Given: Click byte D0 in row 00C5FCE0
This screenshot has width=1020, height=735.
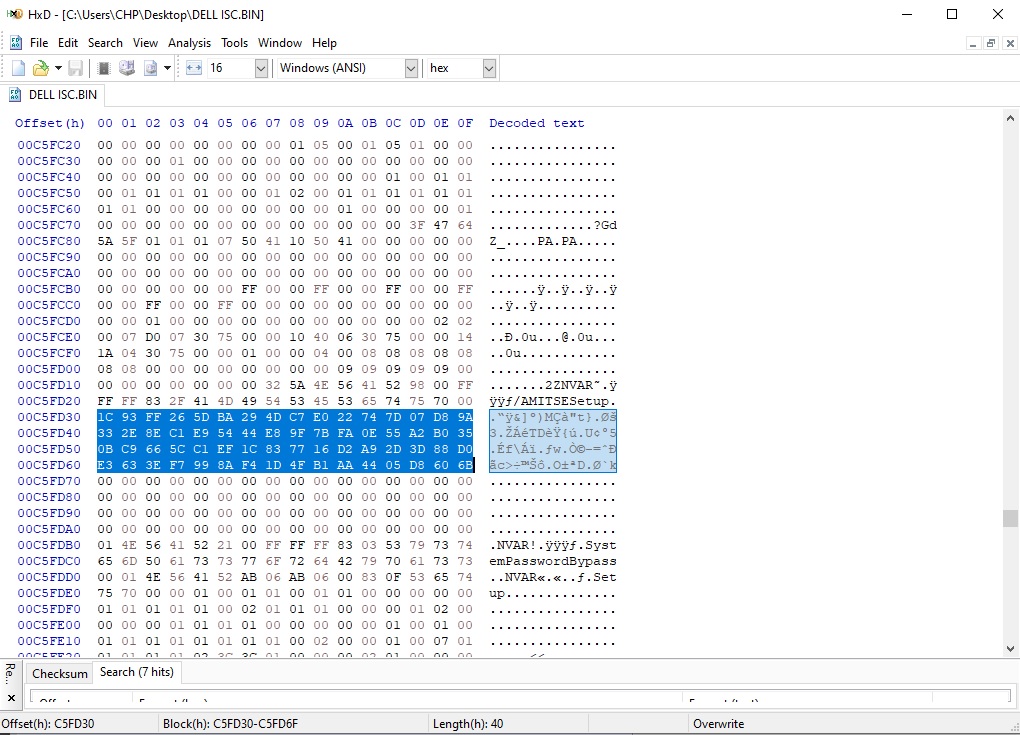Looking at the screenshot, I should pyautogui.click(x=153, y=337).
